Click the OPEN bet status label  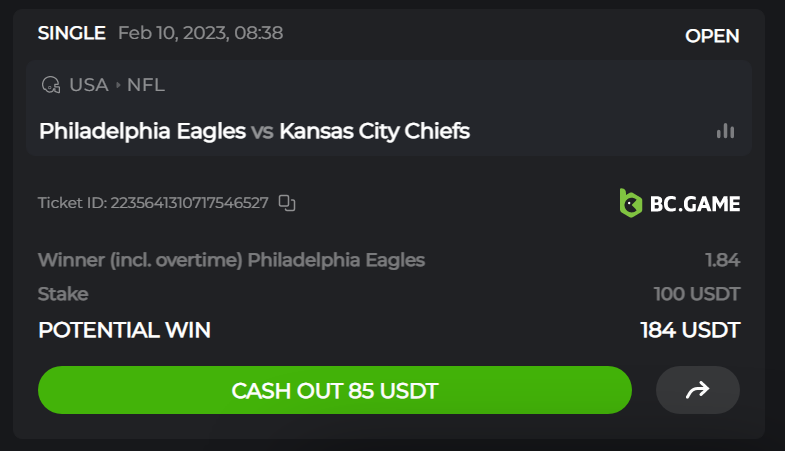point(712,36)
